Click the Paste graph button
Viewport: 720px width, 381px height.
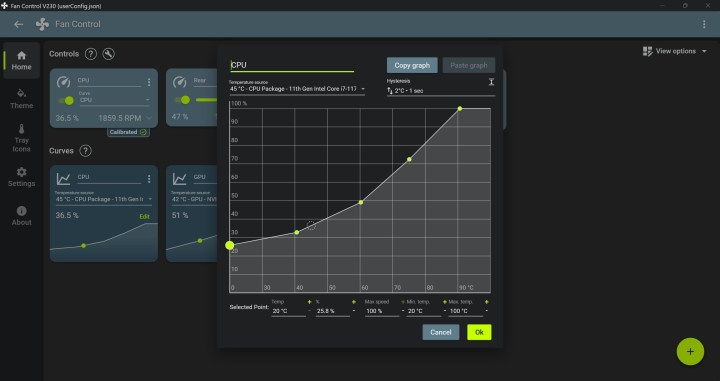click(x=469, y=65)
